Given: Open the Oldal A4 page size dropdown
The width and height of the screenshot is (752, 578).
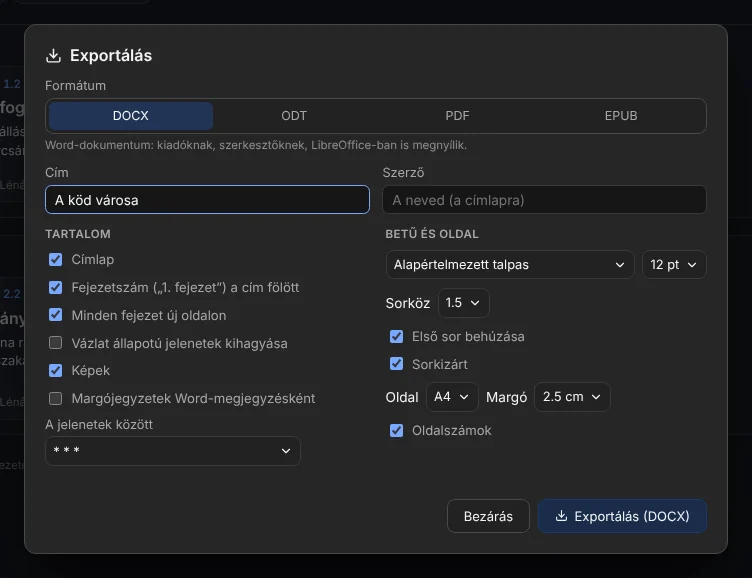Looking at the screenshot, I should coord(452,397).
